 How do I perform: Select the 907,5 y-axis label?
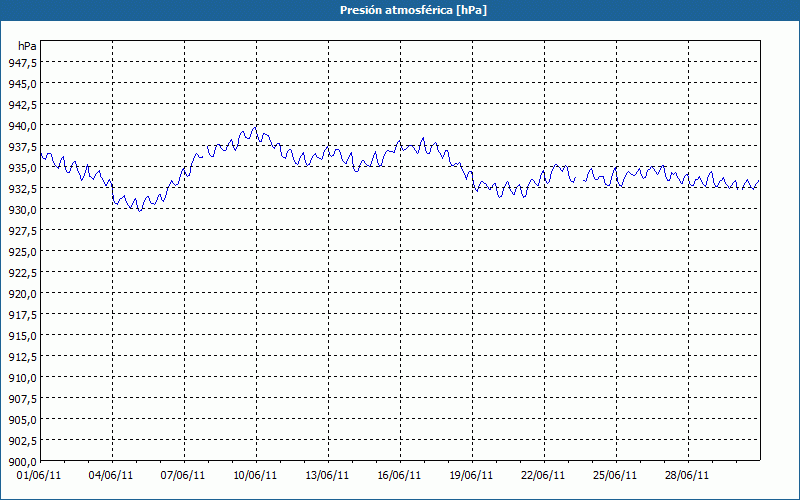pyautogui.click(x=22, y=399)
